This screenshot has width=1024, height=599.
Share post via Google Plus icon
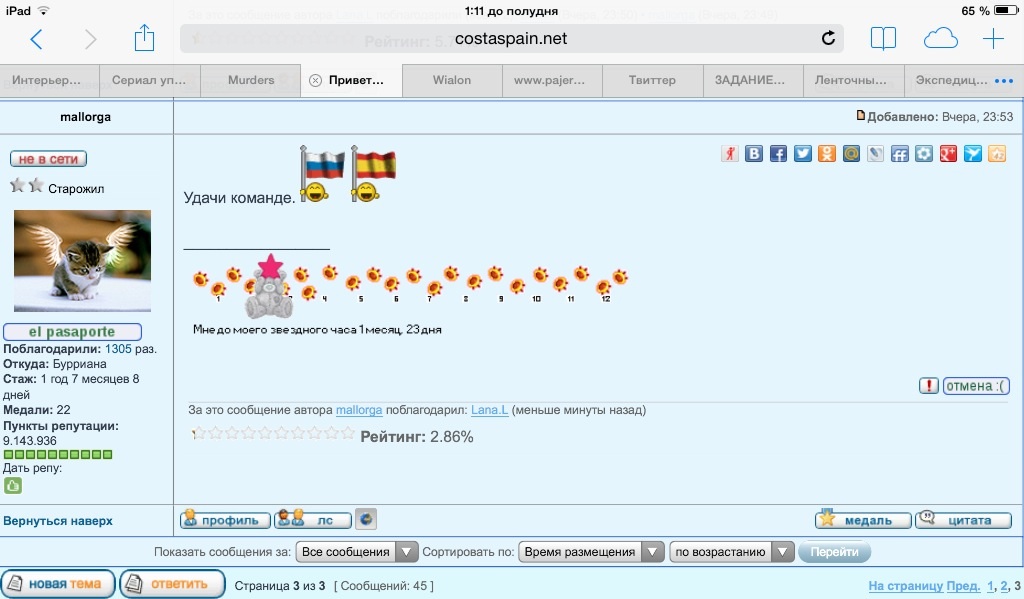click(948, 154)
